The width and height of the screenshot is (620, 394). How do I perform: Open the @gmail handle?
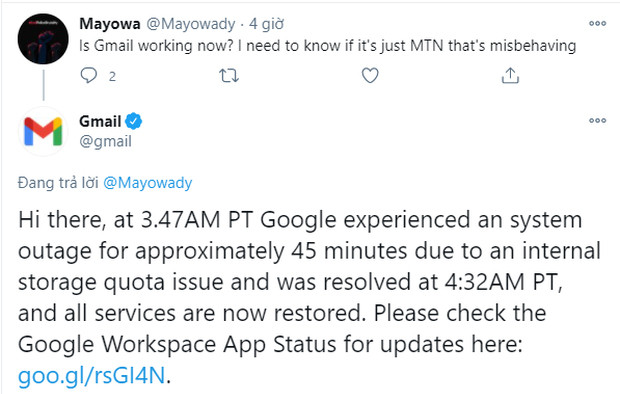tap(106, 141)
